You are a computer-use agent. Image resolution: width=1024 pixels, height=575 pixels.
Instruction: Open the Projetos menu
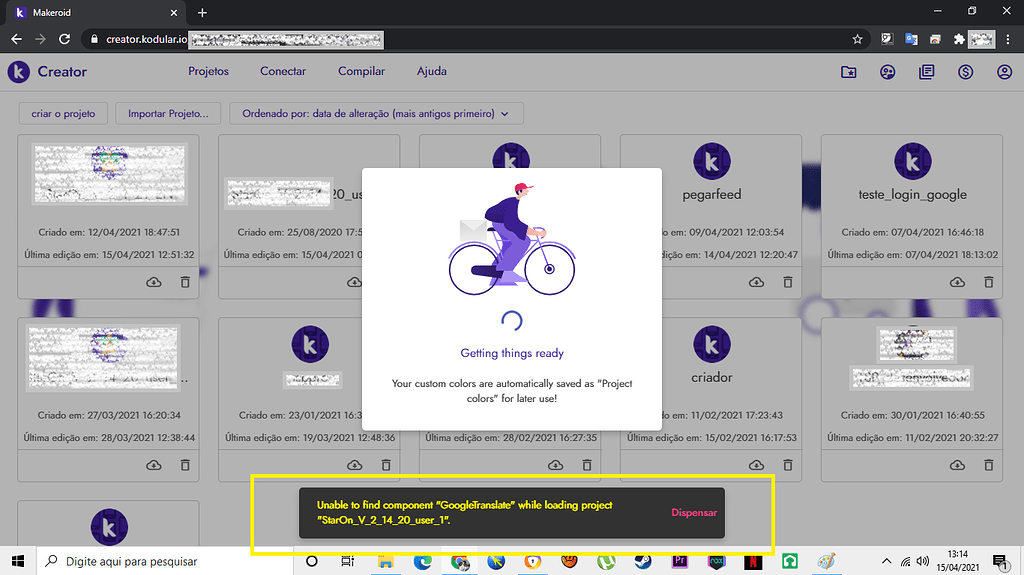click(x=208, y=72)
